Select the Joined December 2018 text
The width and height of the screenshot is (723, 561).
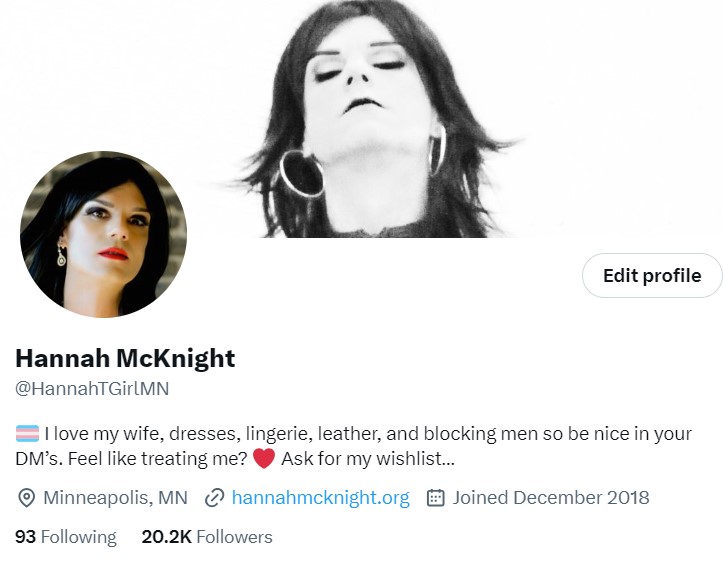(x=551, y=497)
